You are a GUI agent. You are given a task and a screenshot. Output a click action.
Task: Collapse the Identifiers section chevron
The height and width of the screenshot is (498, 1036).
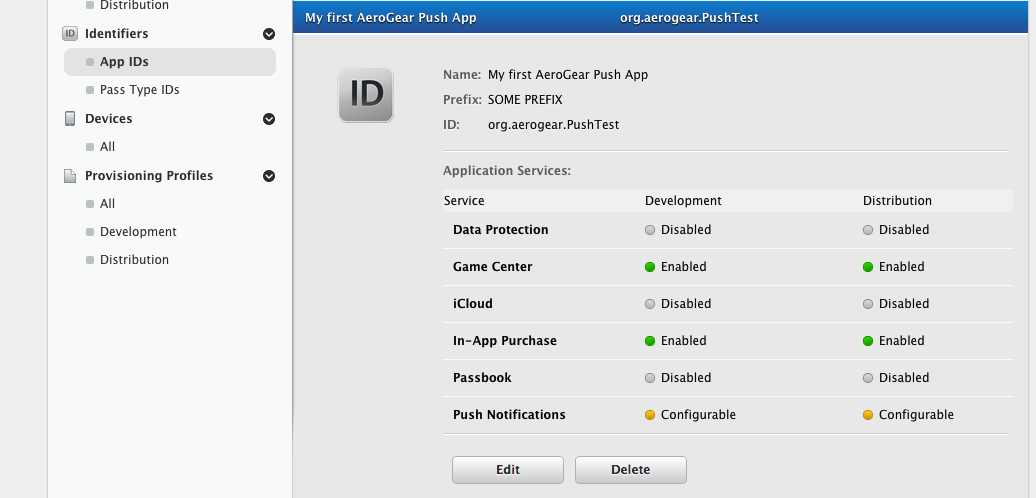click(268, 34)
